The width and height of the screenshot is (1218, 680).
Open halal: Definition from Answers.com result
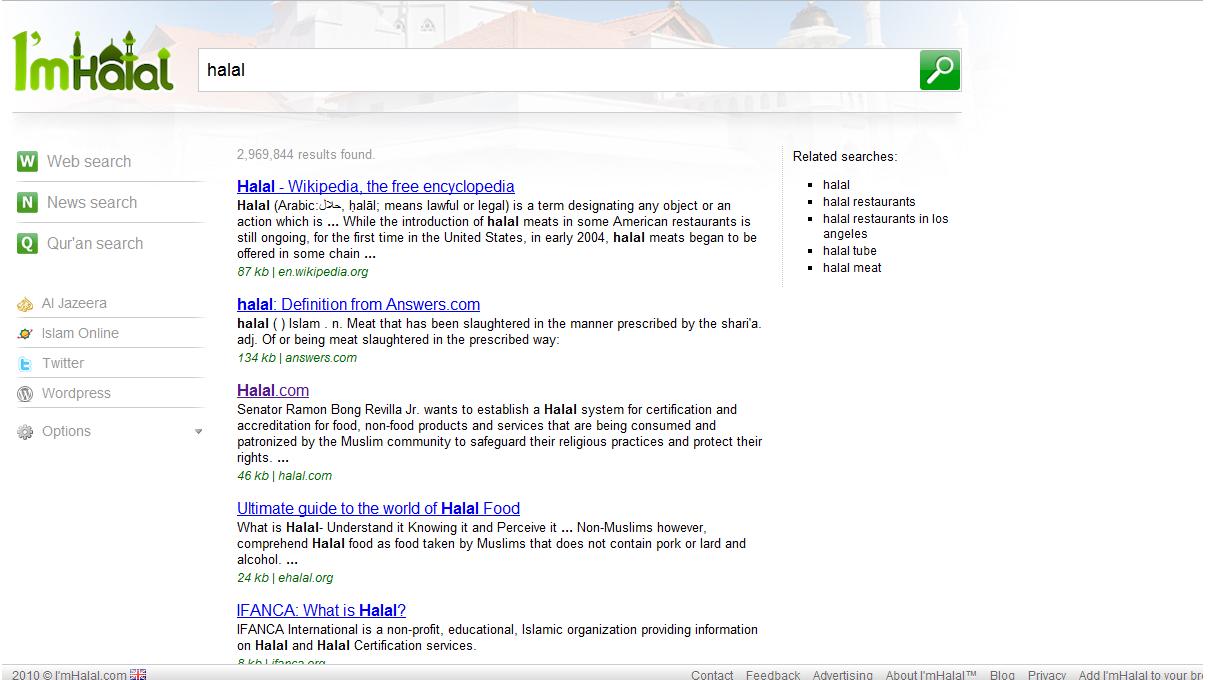[x=358, y=304]
